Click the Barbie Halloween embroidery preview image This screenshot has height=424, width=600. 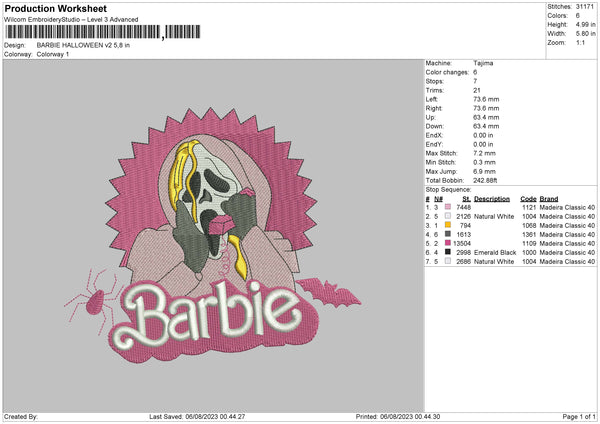(x=213, y=235)
